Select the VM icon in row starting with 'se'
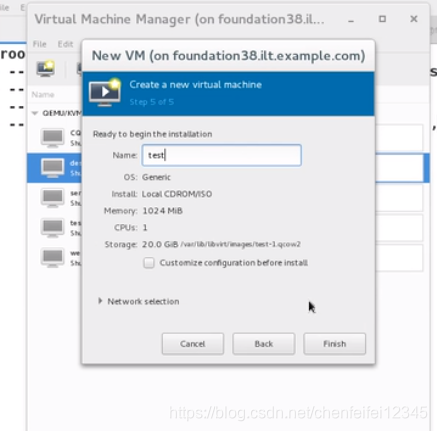Image resolution: width=437 pixels, height=431 pixels. point(52,198)
